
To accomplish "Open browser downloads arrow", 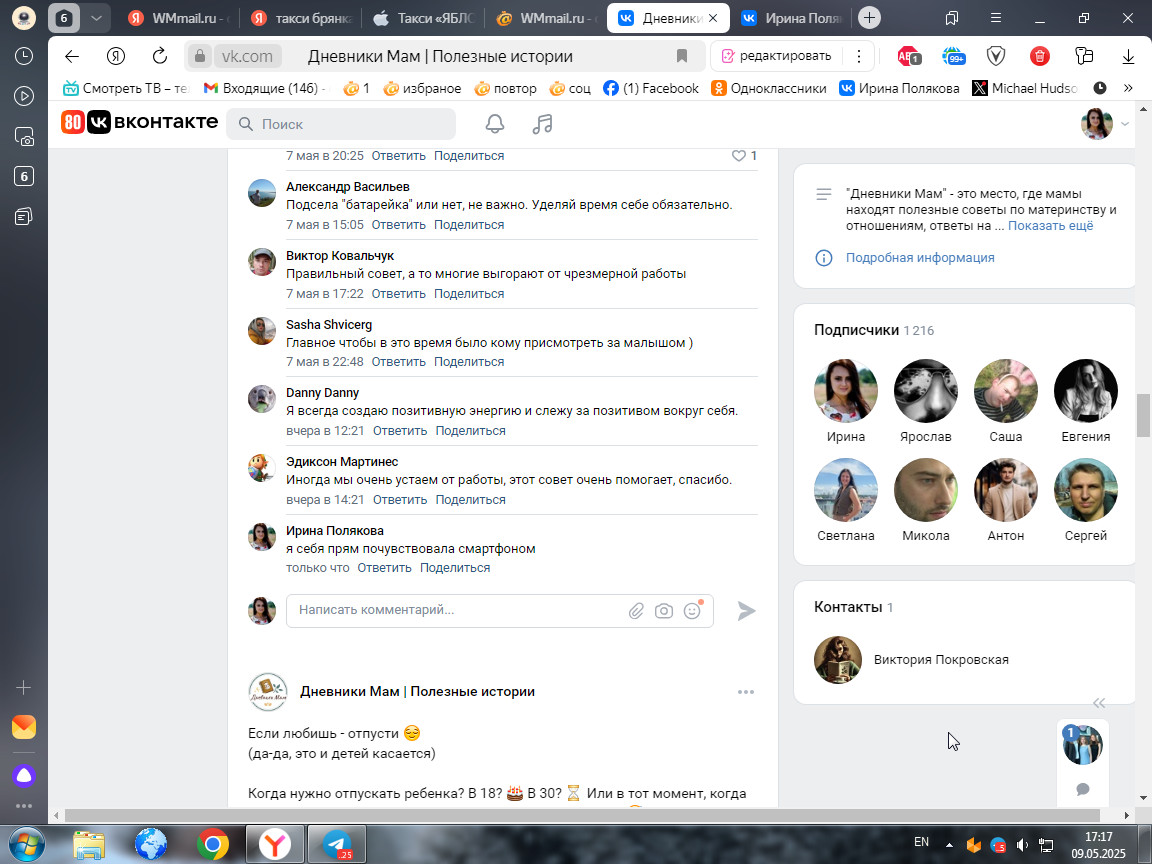I will (1128, 57).
